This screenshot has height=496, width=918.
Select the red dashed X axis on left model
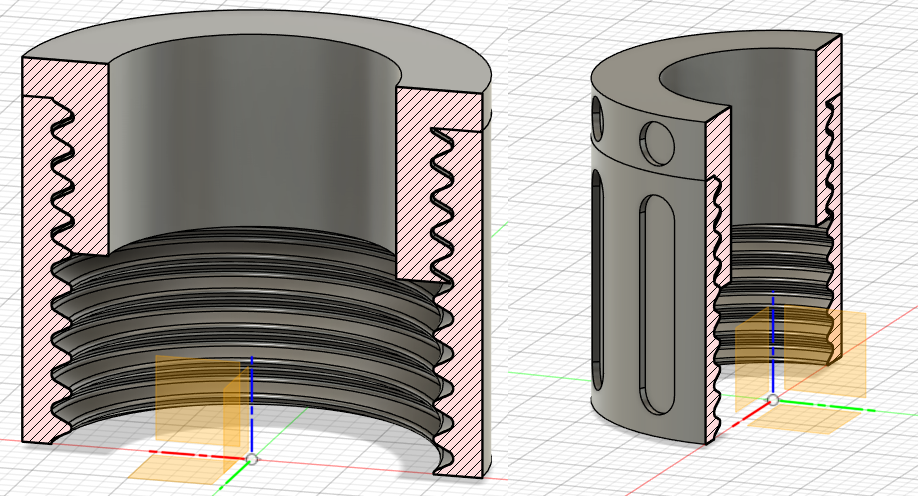click(197, 454)
